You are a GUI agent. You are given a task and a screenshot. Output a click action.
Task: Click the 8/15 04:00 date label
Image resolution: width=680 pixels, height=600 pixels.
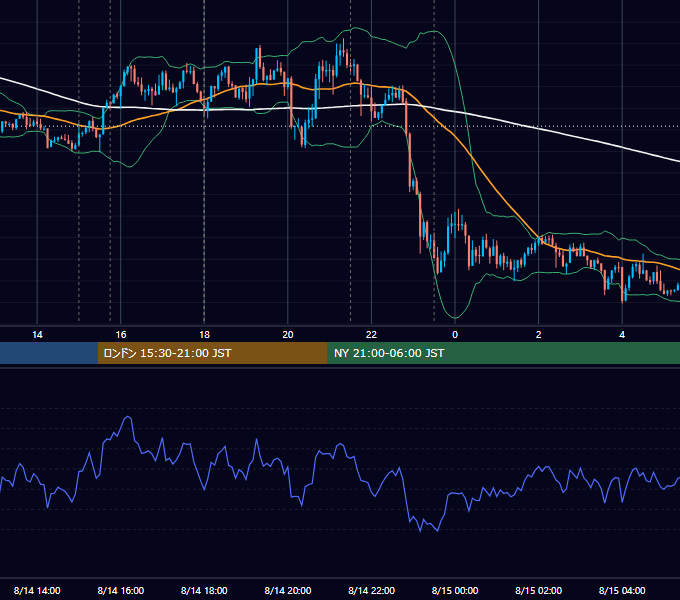click(622, 590)
